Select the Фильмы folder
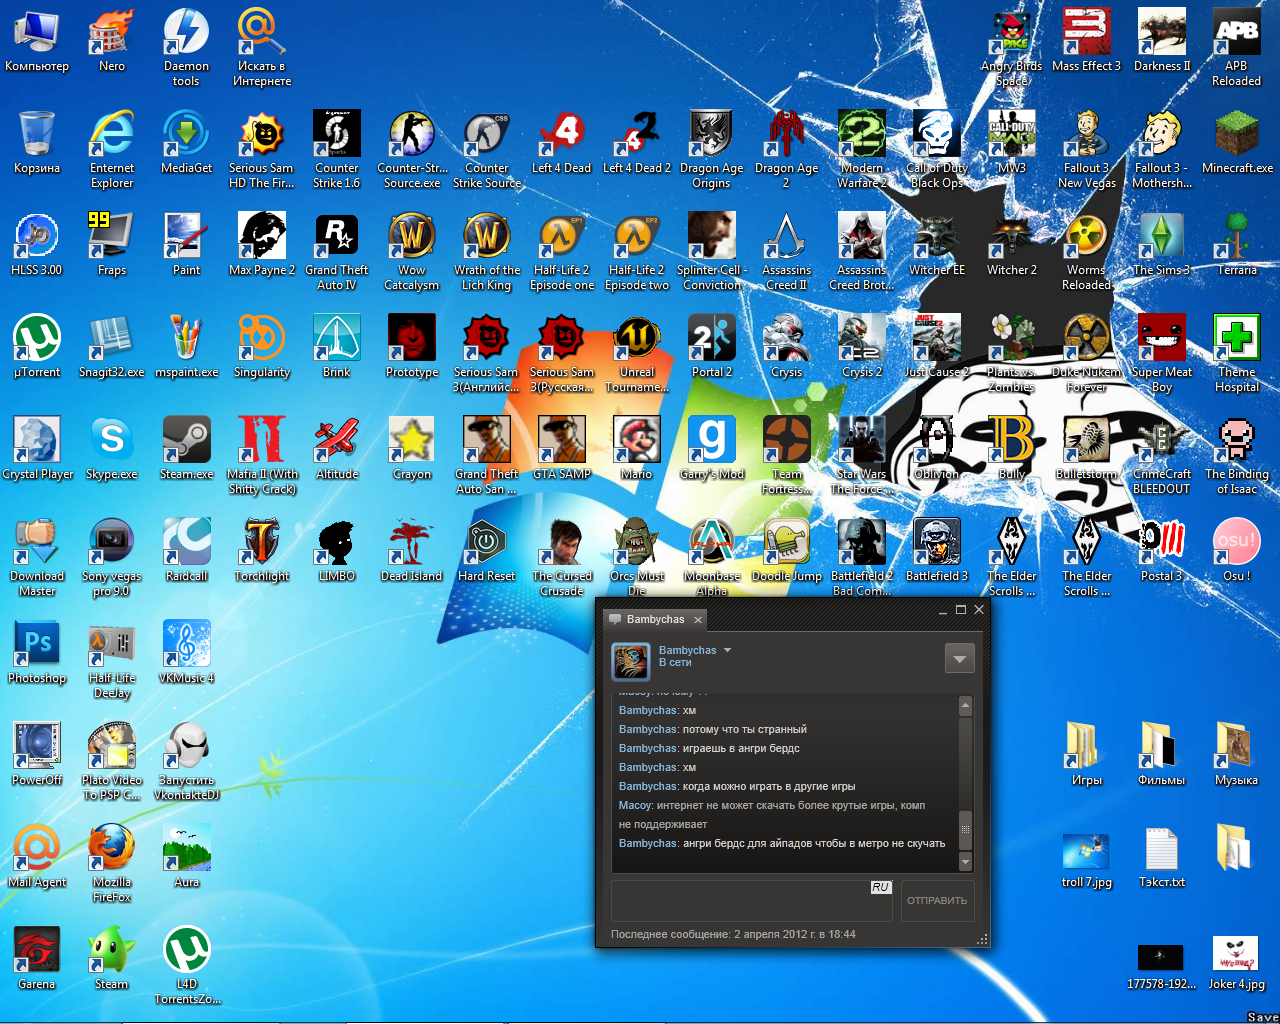Image resolution: width=1280 pixels, height=1024 pixels. pyautogui.click(x=1162, y=754)
